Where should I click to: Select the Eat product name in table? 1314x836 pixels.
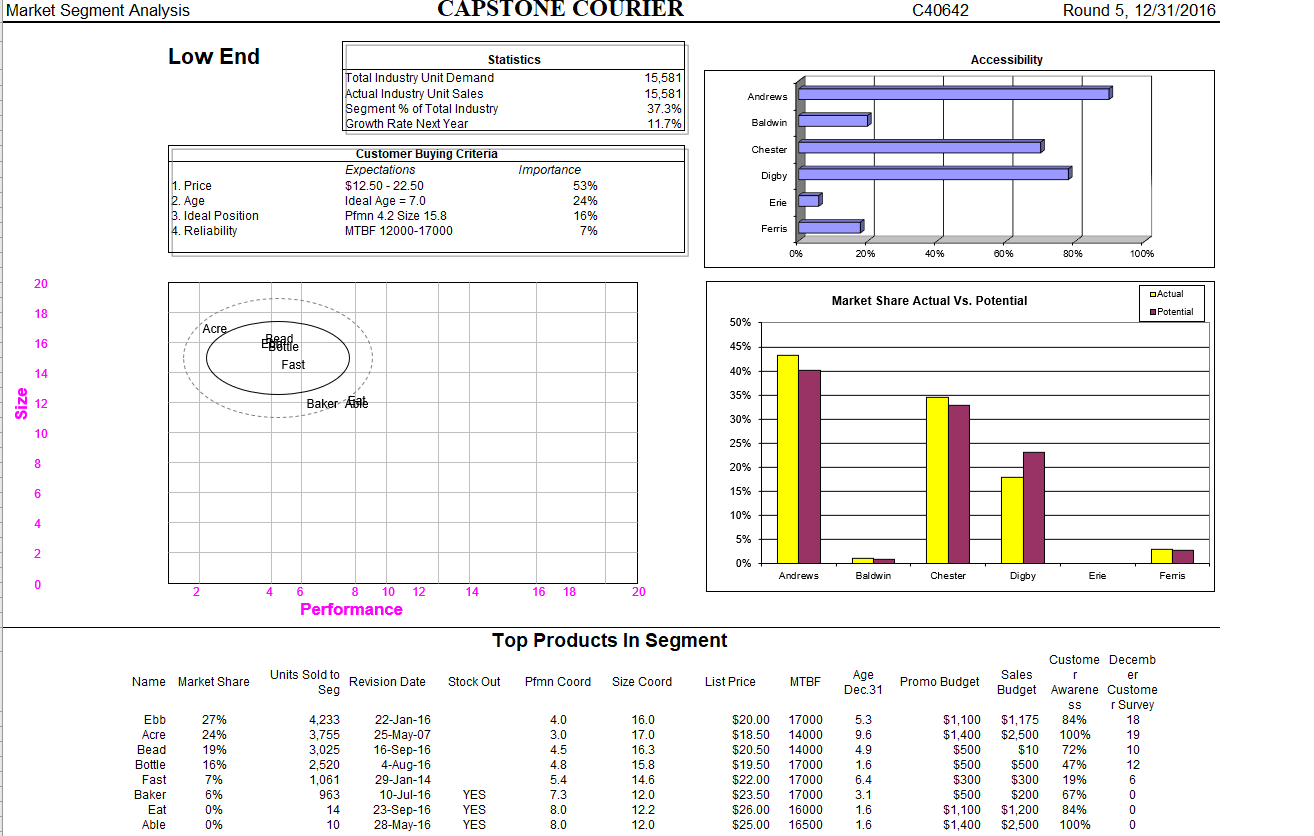tap(158, 810)
